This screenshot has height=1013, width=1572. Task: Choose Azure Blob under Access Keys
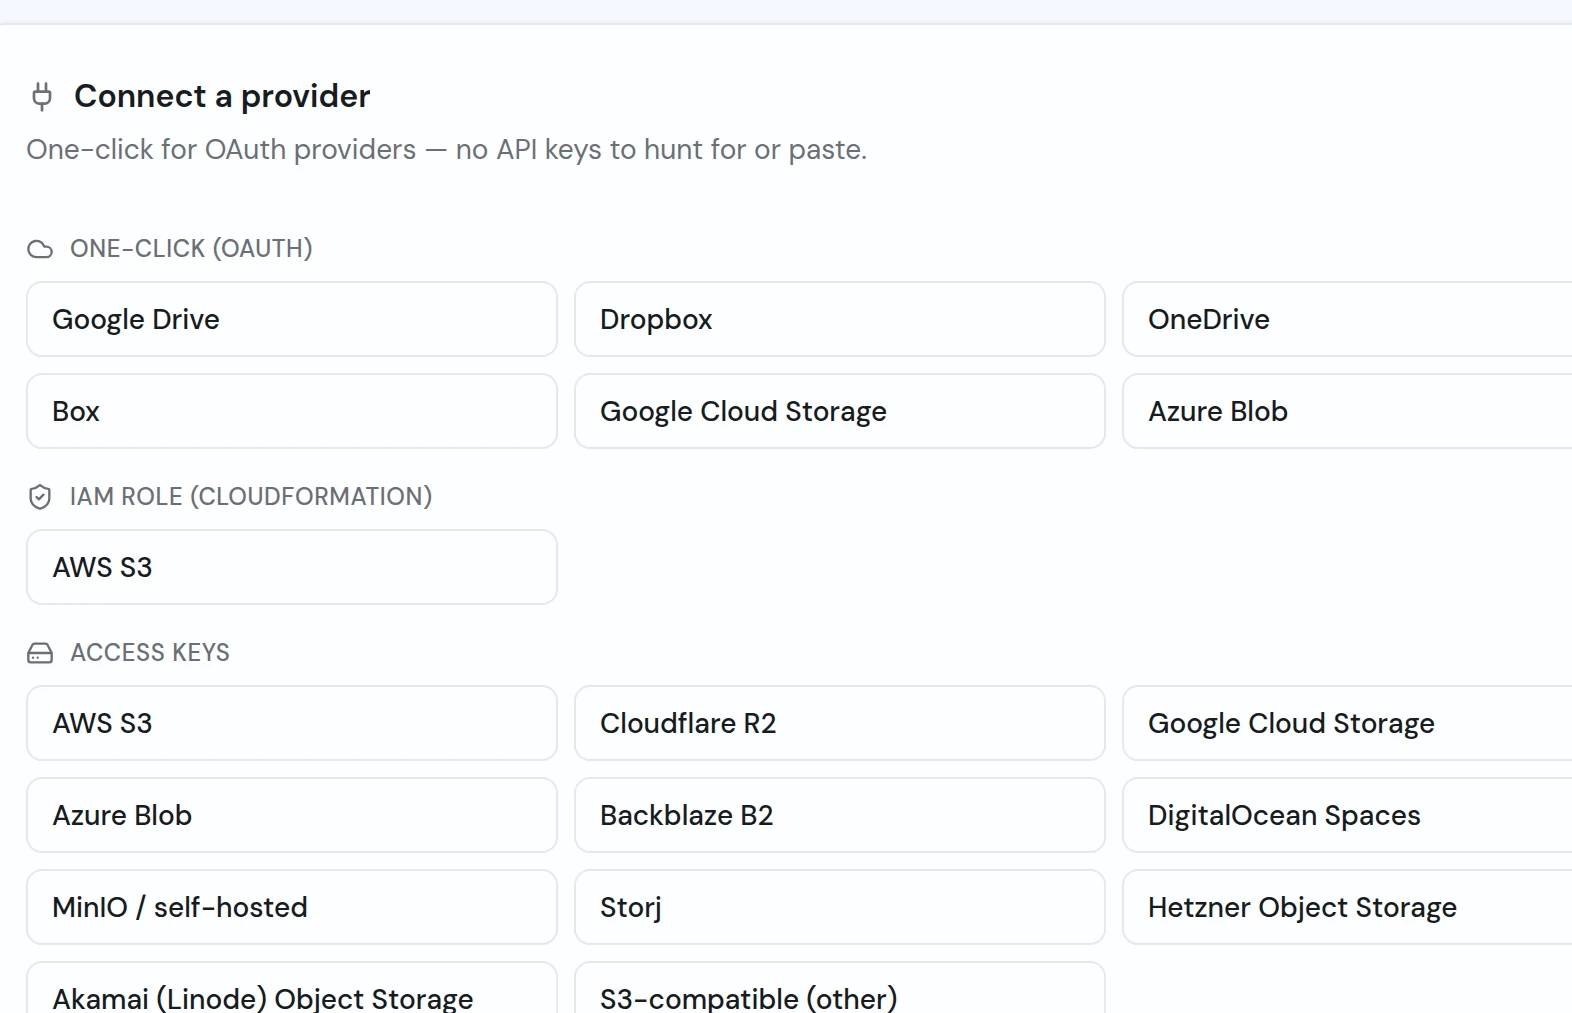[292, 815]
